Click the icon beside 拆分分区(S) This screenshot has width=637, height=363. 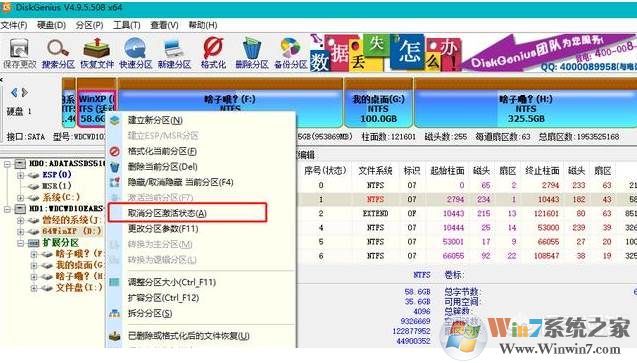(115, 313)
